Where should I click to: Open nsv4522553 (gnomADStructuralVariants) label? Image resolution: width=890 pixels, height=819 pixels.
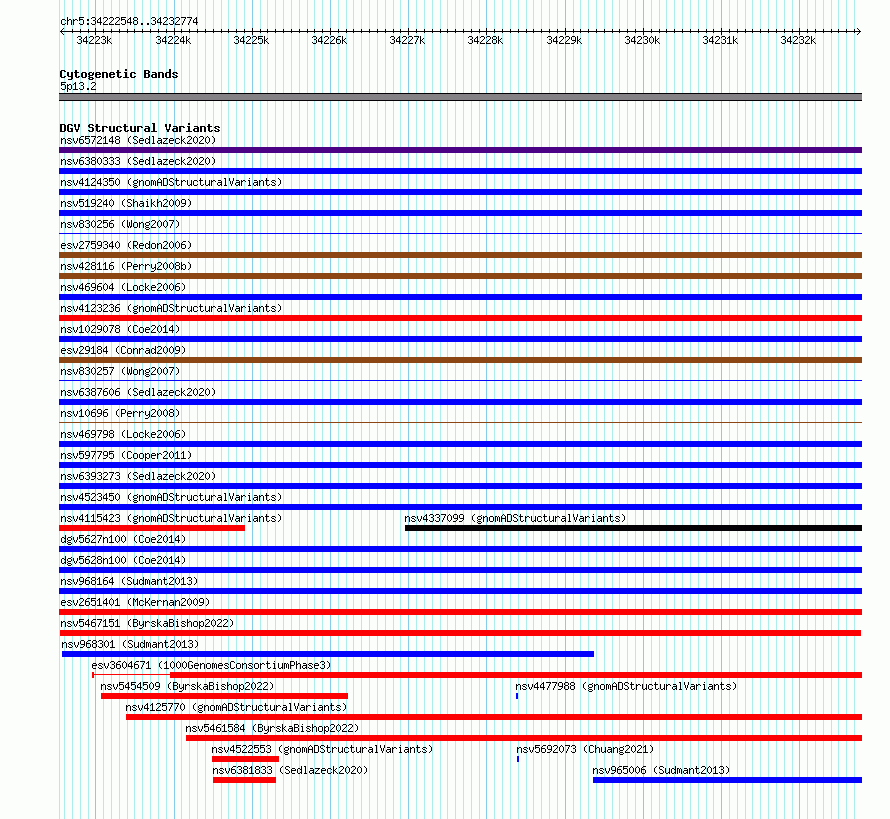322,749
